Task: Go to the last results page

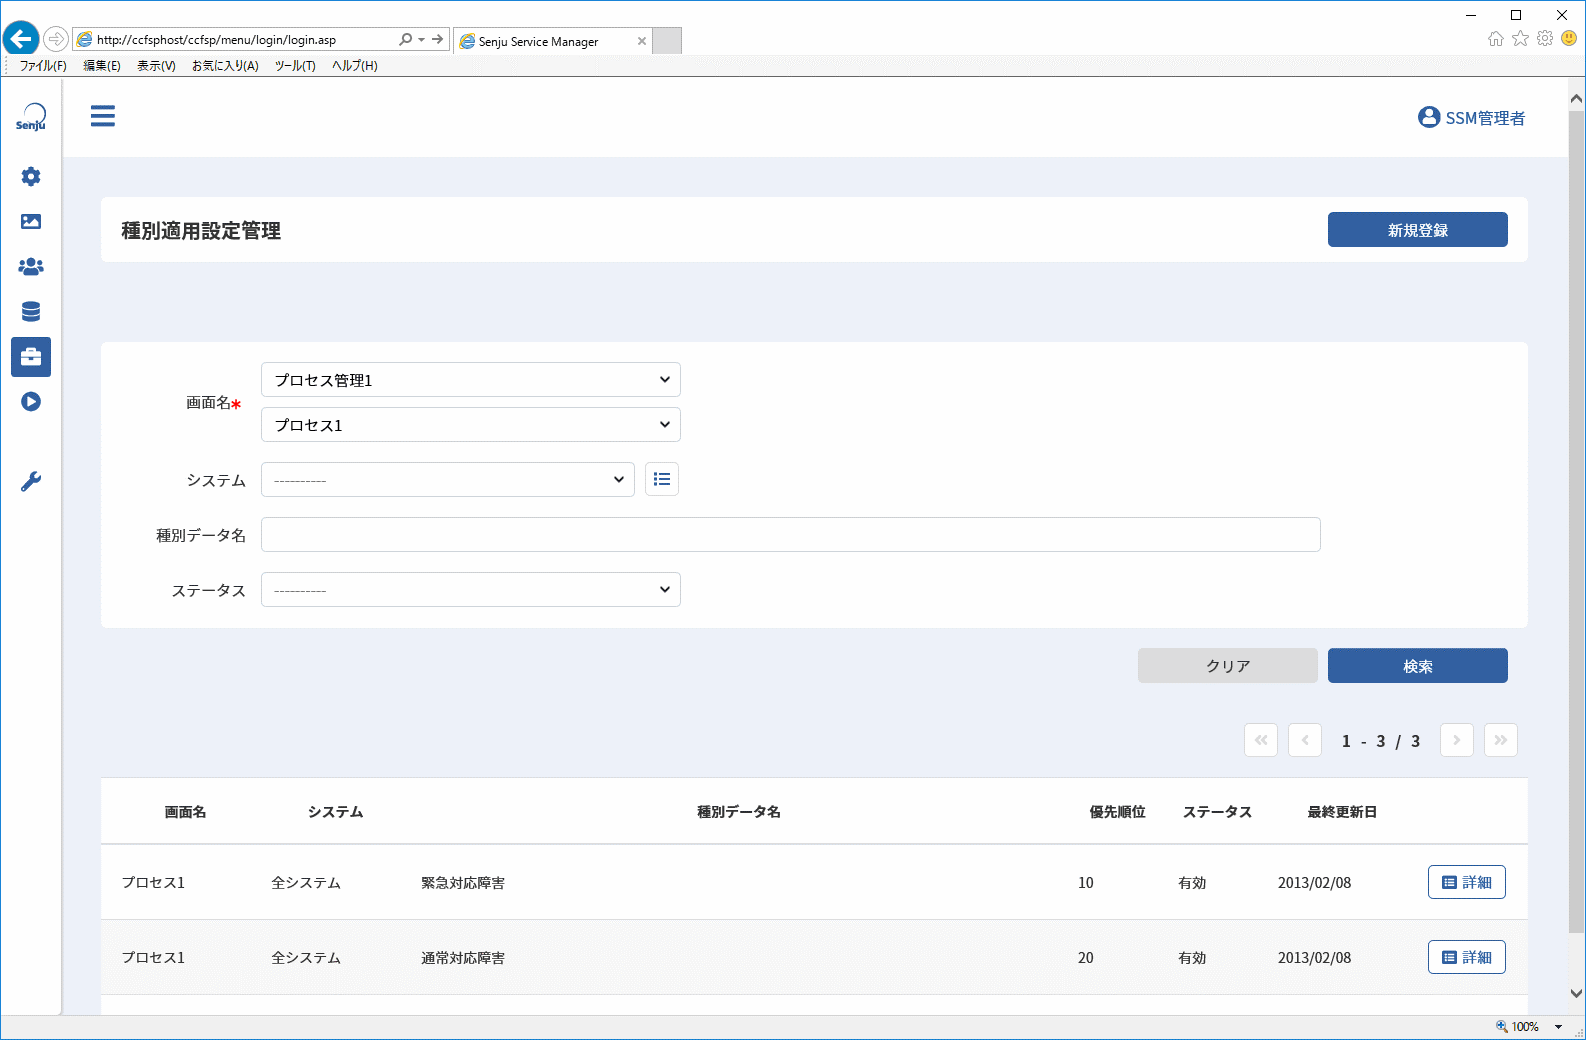Action: click(x=1501, y=740)
